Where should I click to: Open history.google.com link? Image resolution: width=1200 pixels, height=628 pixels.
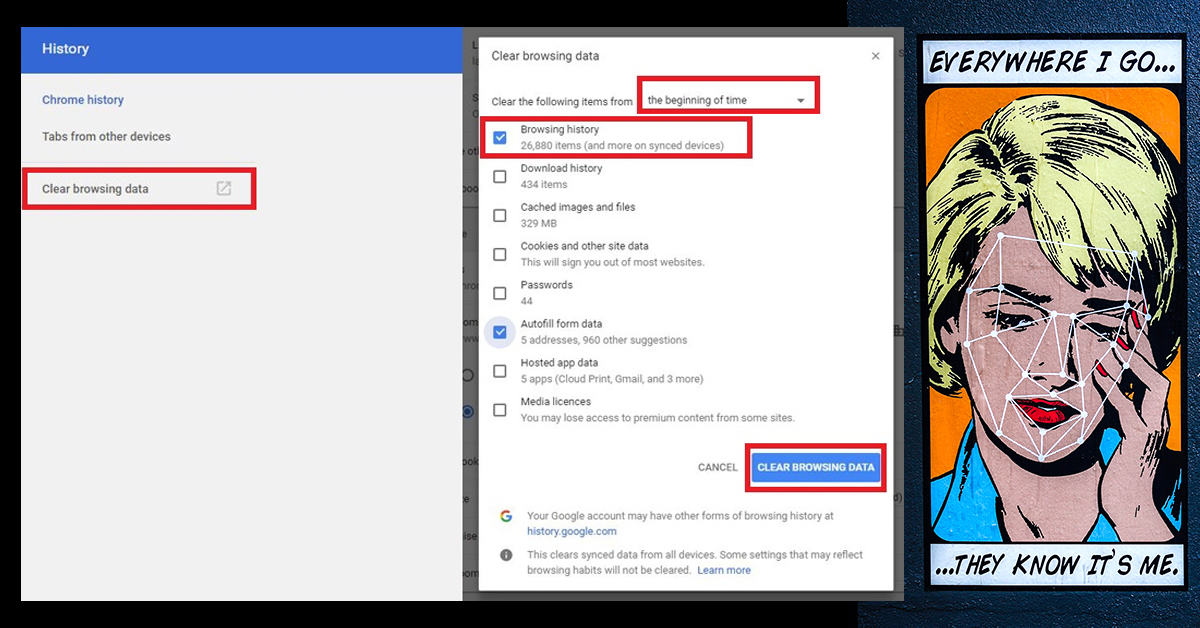572,531
